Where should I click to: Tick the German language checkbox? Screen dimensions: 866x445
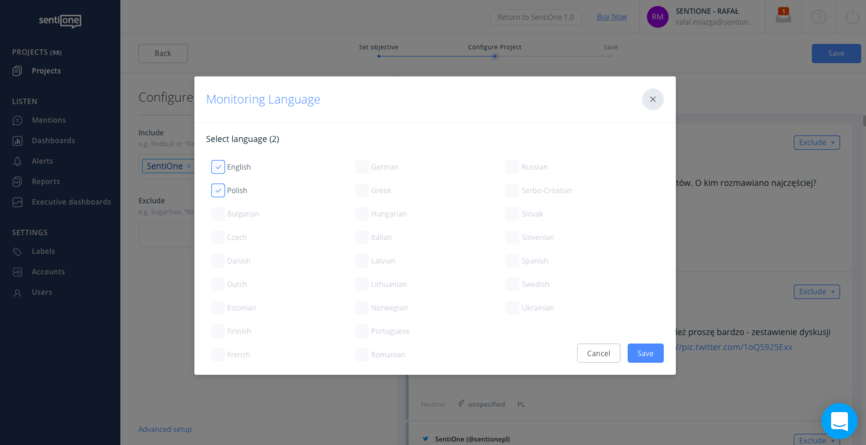click(362, 167)
